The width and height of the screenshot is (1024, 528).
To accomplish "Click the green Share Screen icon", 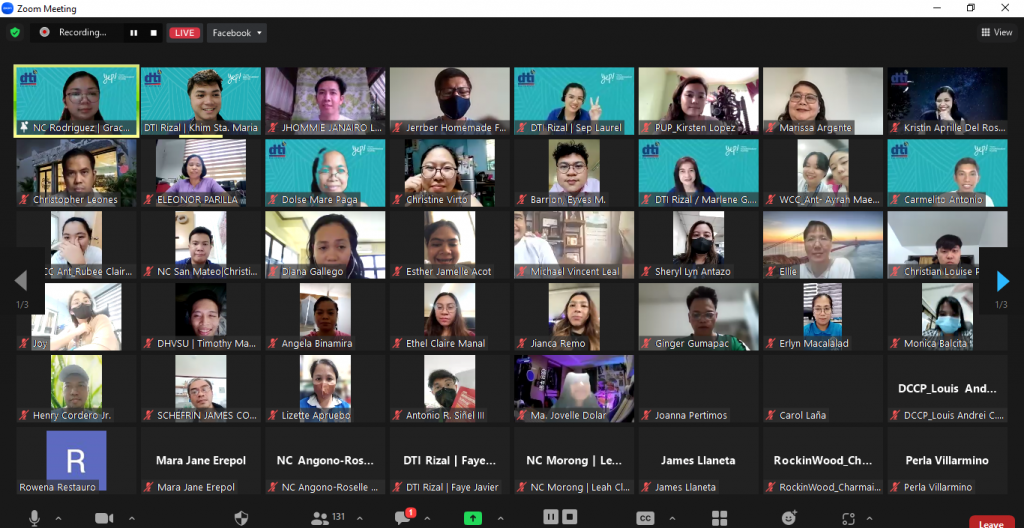I will point(473,518).
